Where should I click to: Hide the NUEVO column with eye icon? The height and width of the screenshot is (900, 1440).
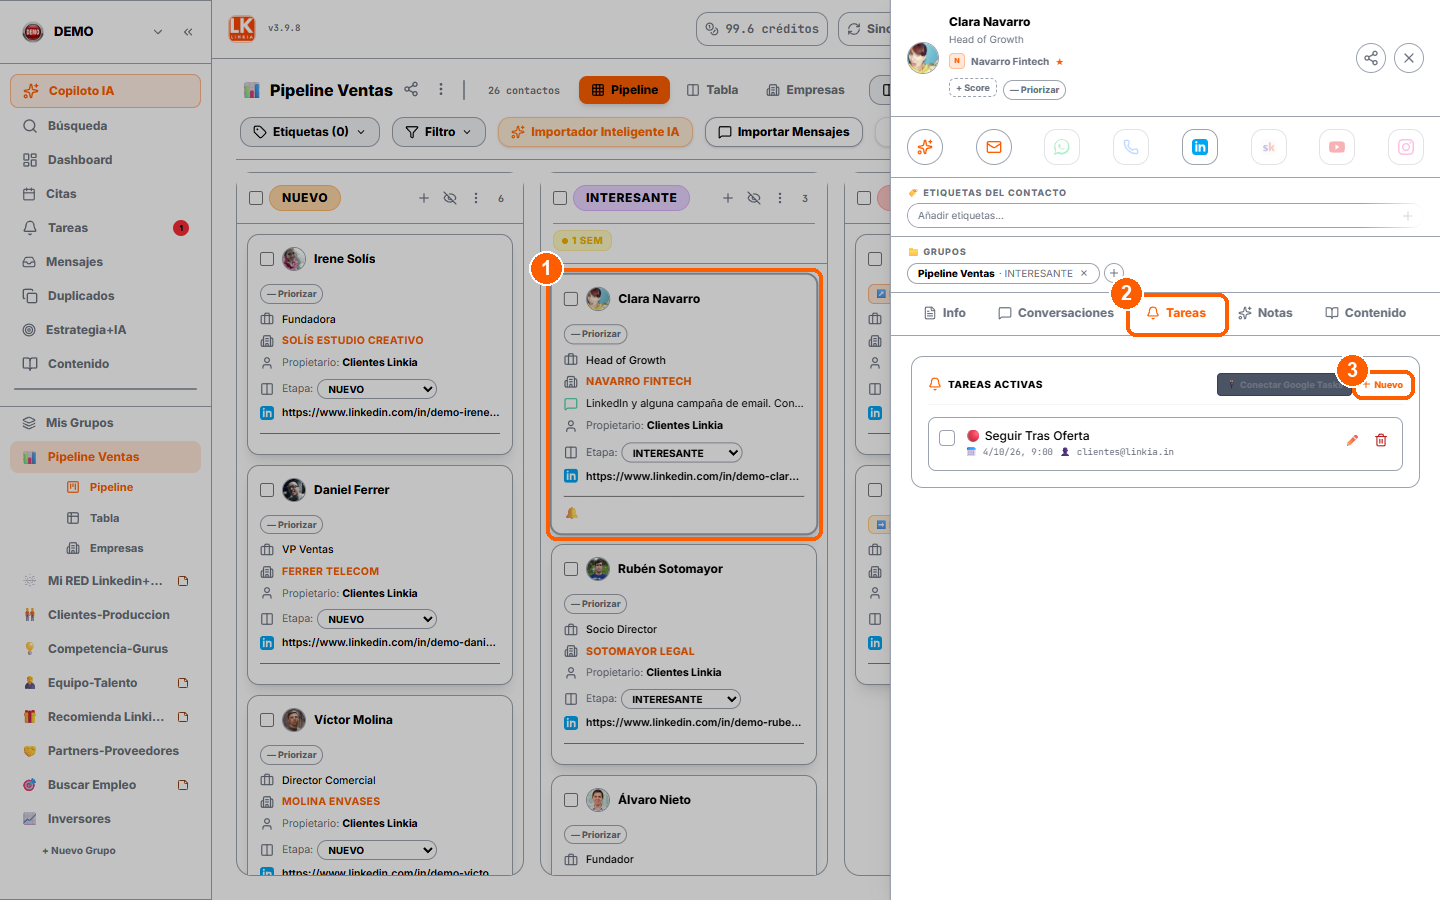450,198
